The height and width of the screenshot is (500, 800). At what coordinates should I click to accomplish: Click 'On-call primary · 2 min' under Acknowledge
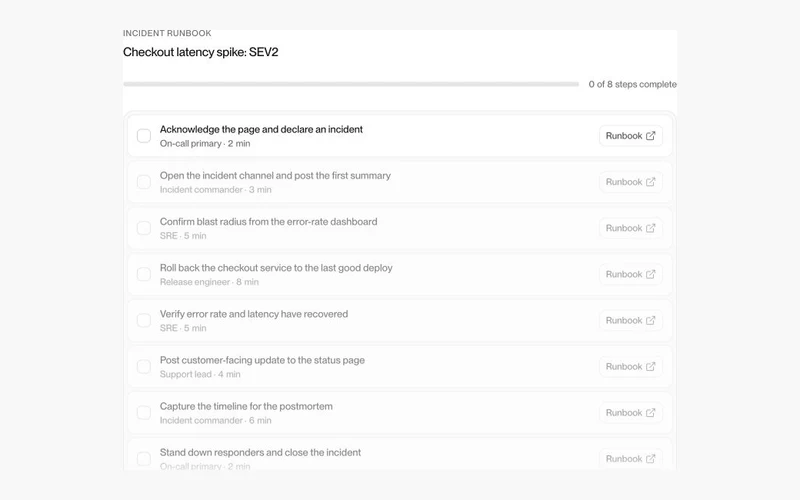click(x=205, y=144)
